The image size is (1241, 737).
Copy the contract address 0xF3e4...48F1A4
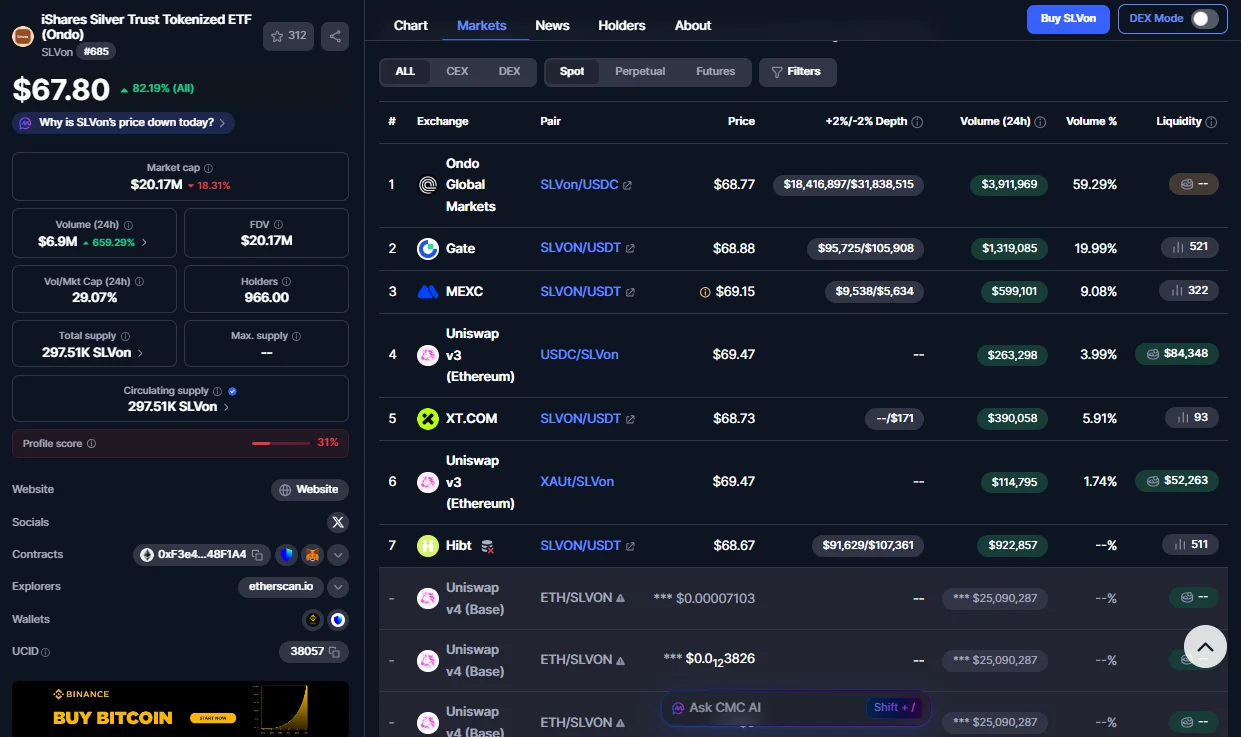(257, 555)
